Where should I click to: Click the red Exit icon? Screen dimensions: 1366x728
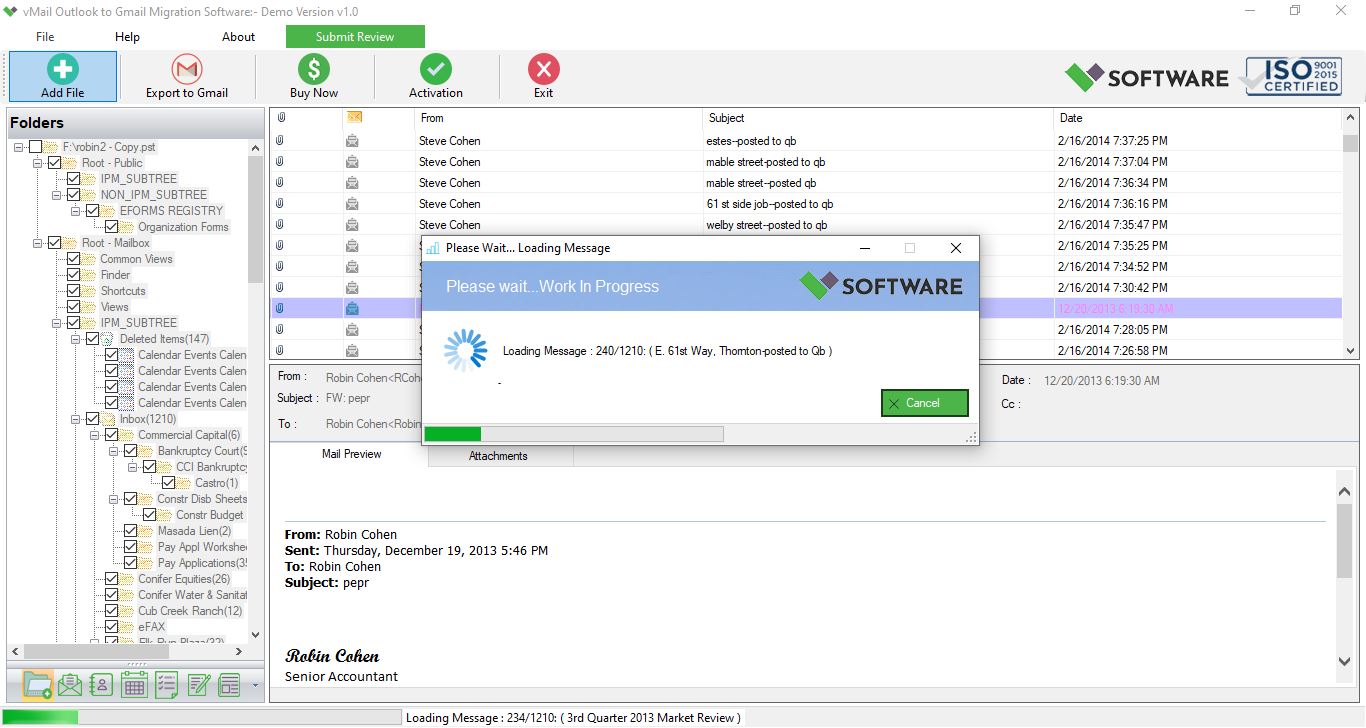pos(543,69)
